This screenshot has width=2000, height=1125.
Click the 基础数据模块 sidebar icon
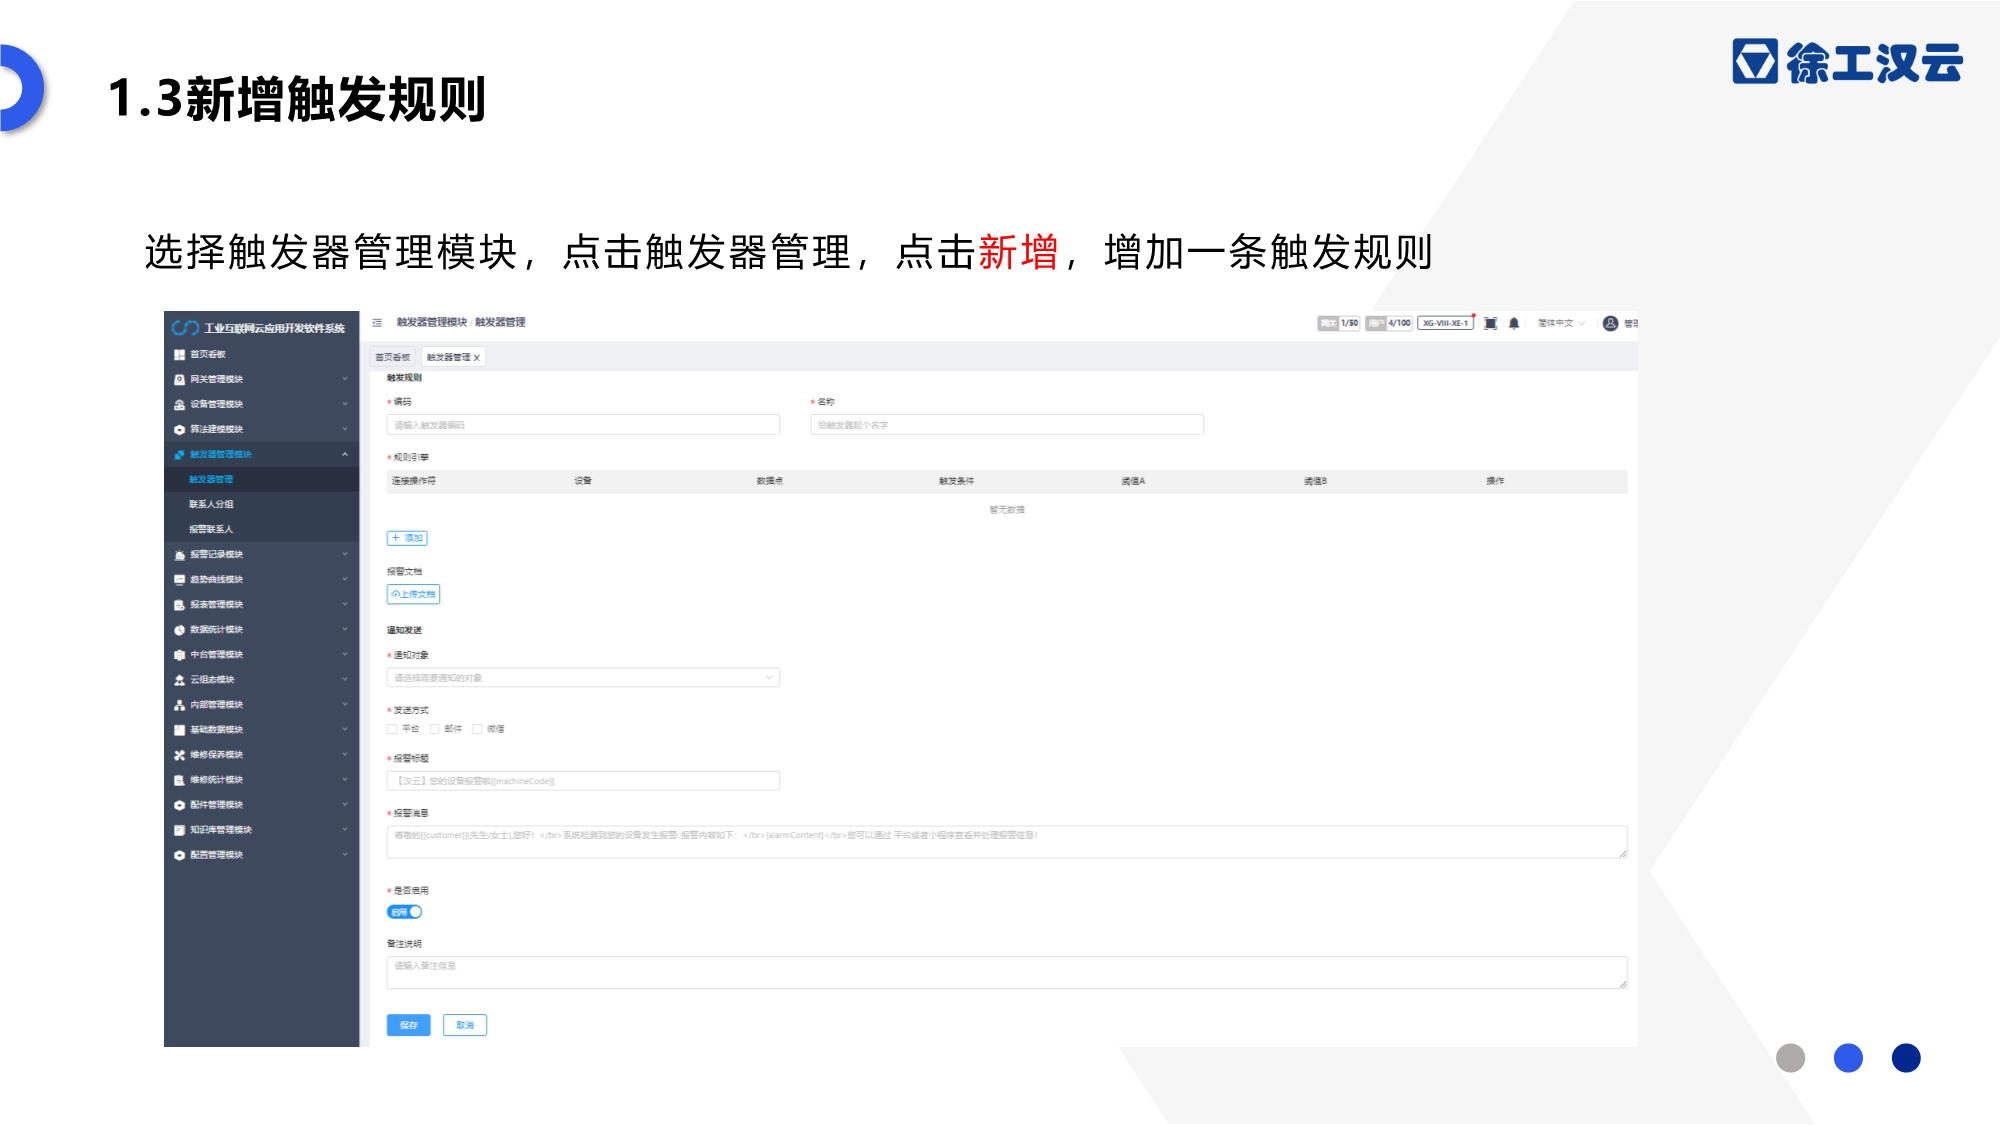[x=180, y=730]
